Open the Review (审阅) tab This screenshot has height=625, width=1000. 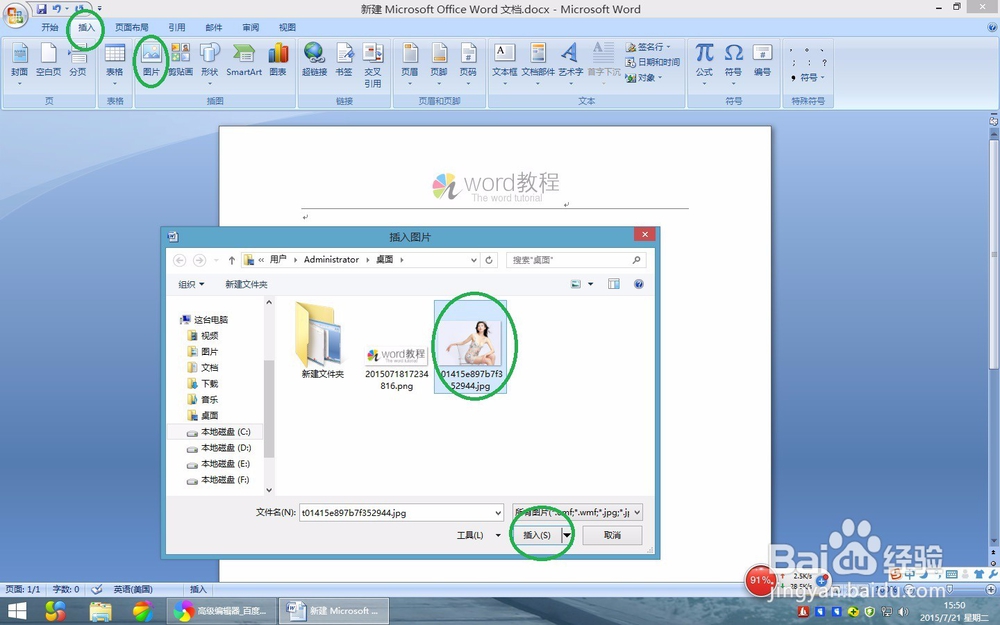251,27
